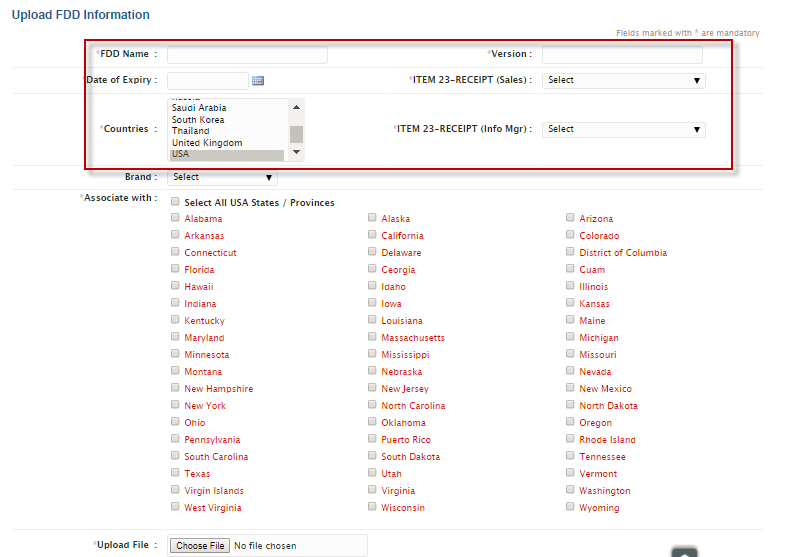The image size is (795, 557).
Task: Click into the FDD Name field
Action: tap(247, 55)
